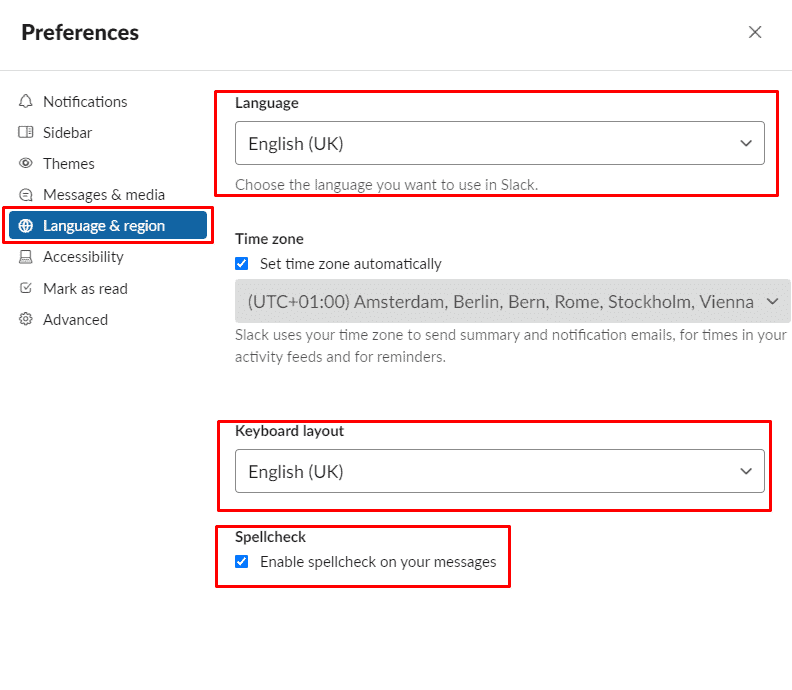This screenshot has width=792, height=690.
Task: Click the Language dropdown chevron
Action: 746,143
